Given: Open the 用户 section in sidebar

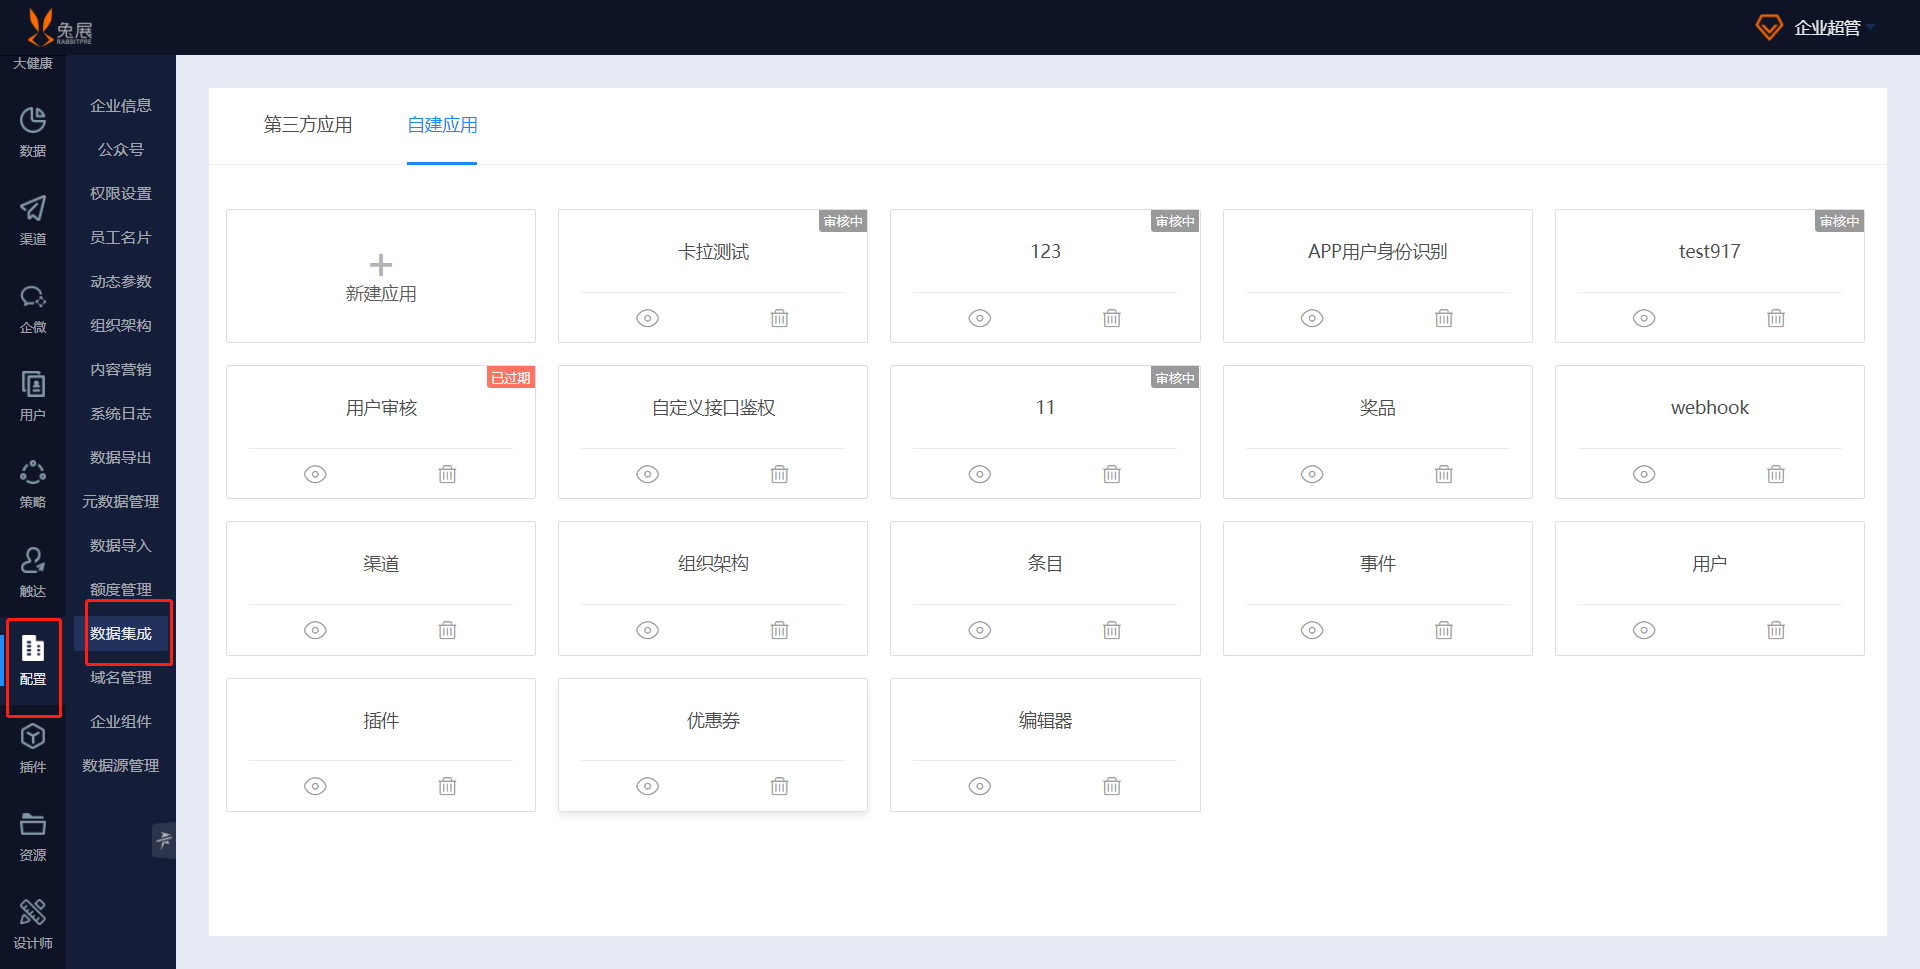Looking at the screenshot, I should click(x=33, y=396).
